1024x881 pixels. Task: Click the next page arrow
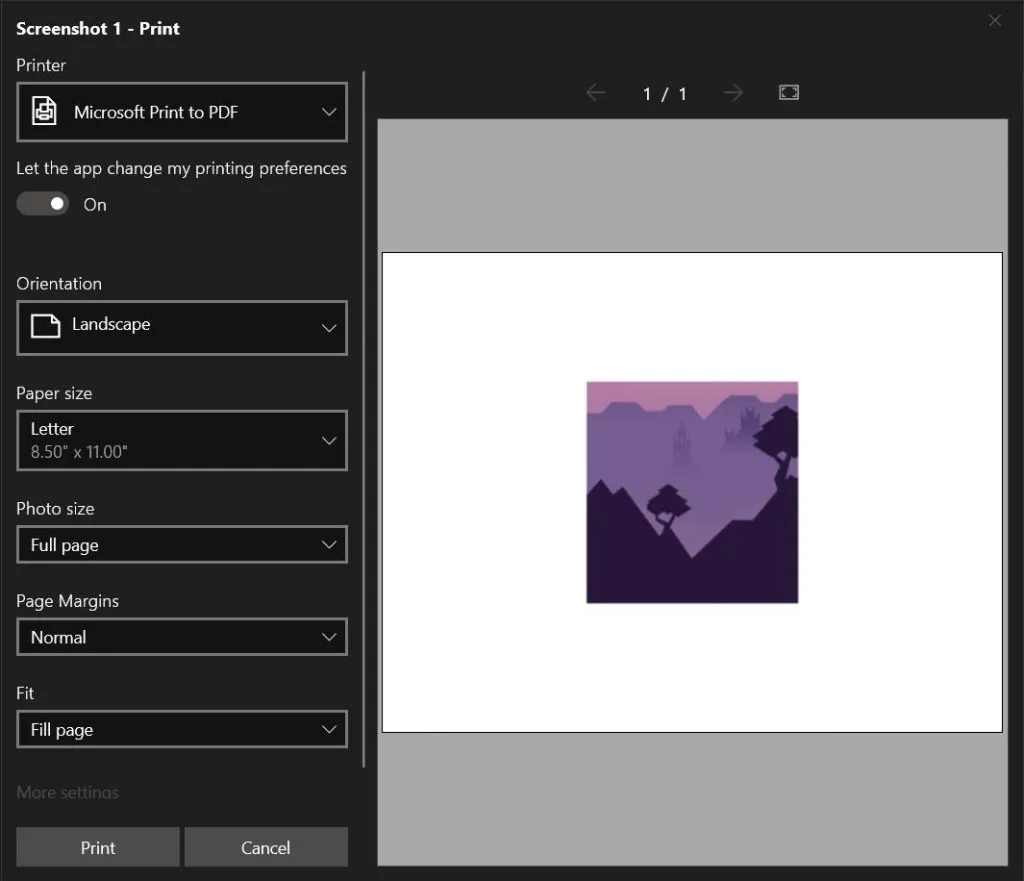click(733, 92)
